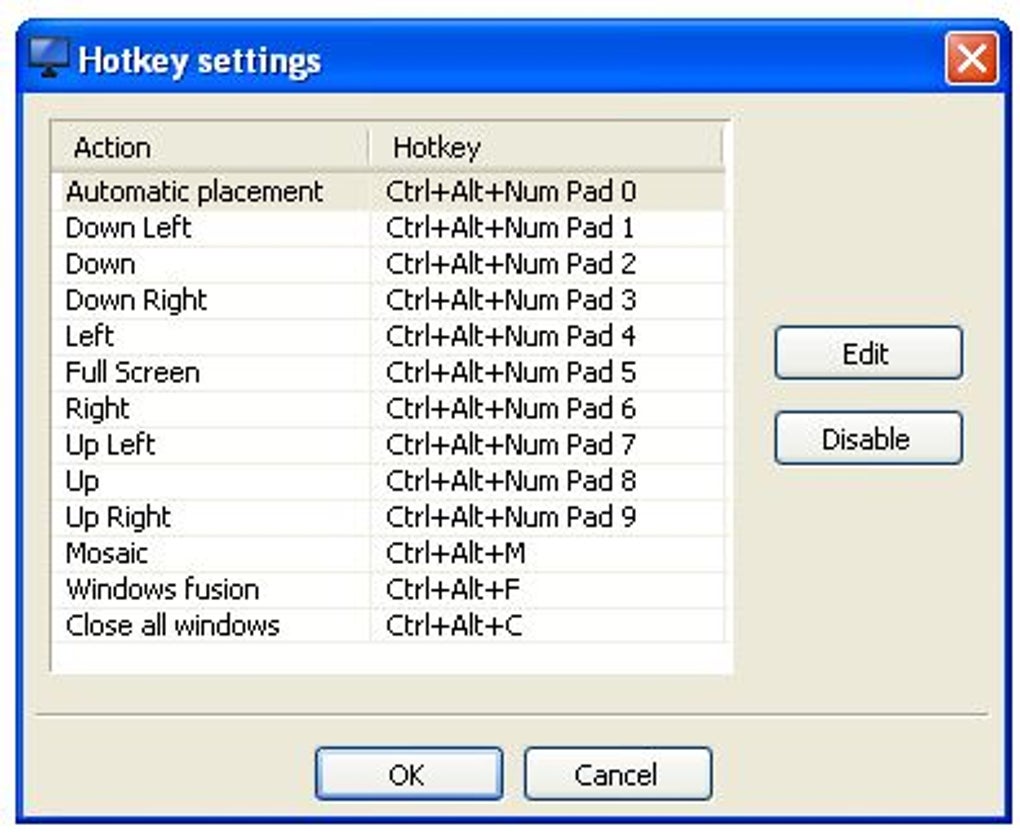
Task: Click hotkey Ctrl+Alt+Num Pad 3
Action: pos(511,300)
